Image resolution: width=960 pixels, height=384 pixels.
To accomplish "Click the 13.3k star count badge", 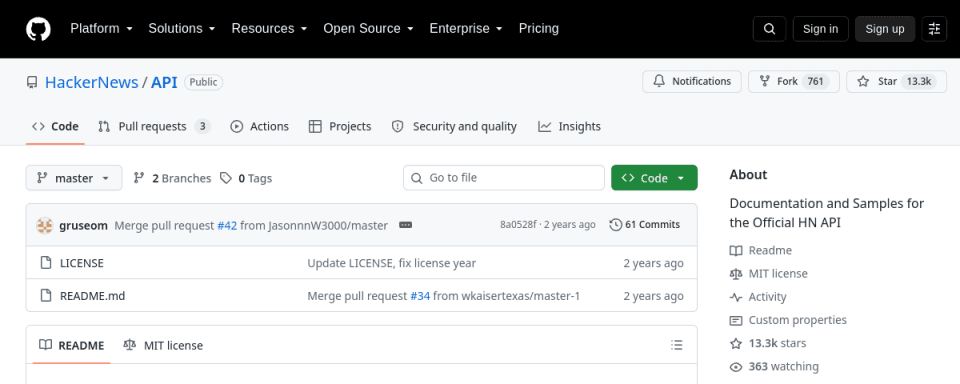I will tap(919, 81).
